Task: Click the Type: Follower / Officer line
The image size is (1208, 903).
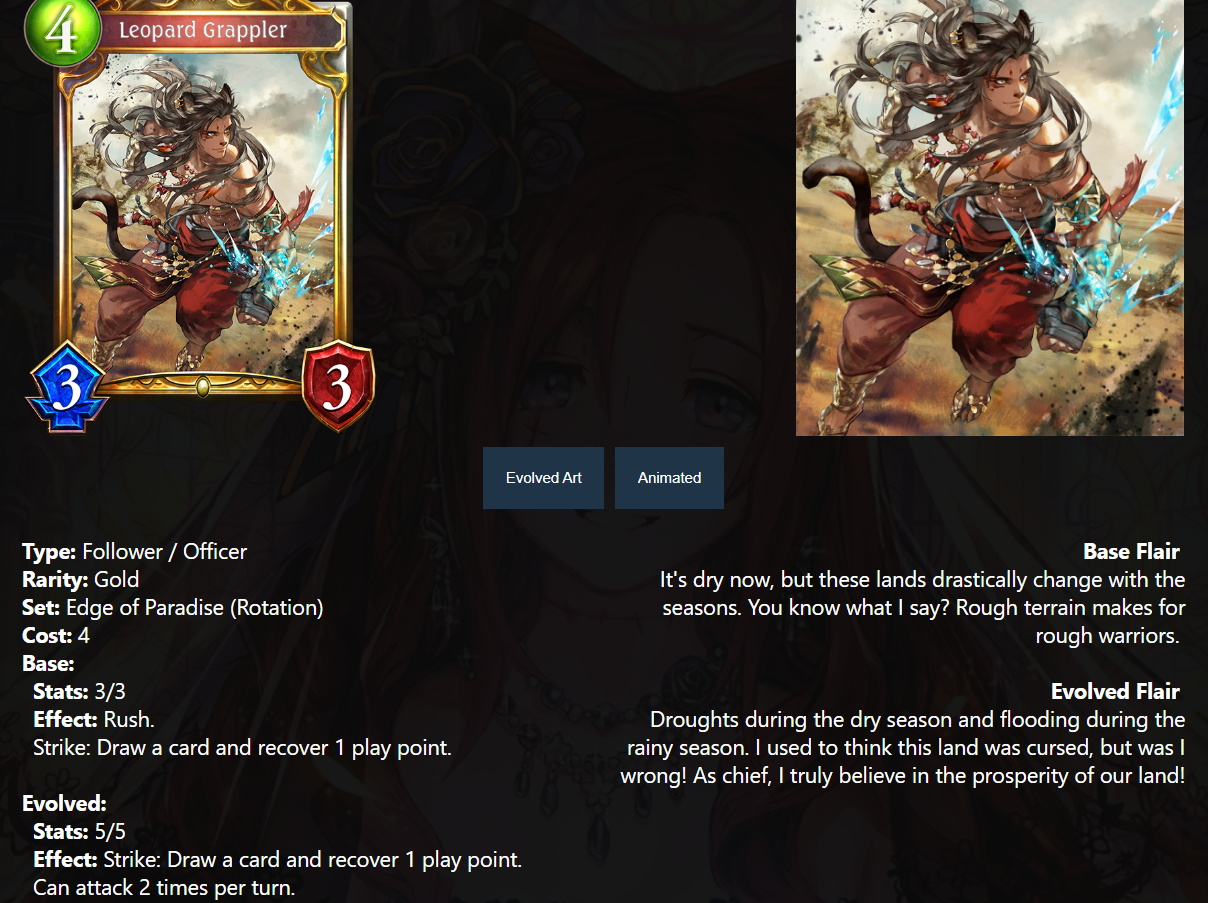Action: tap(135, 552)
